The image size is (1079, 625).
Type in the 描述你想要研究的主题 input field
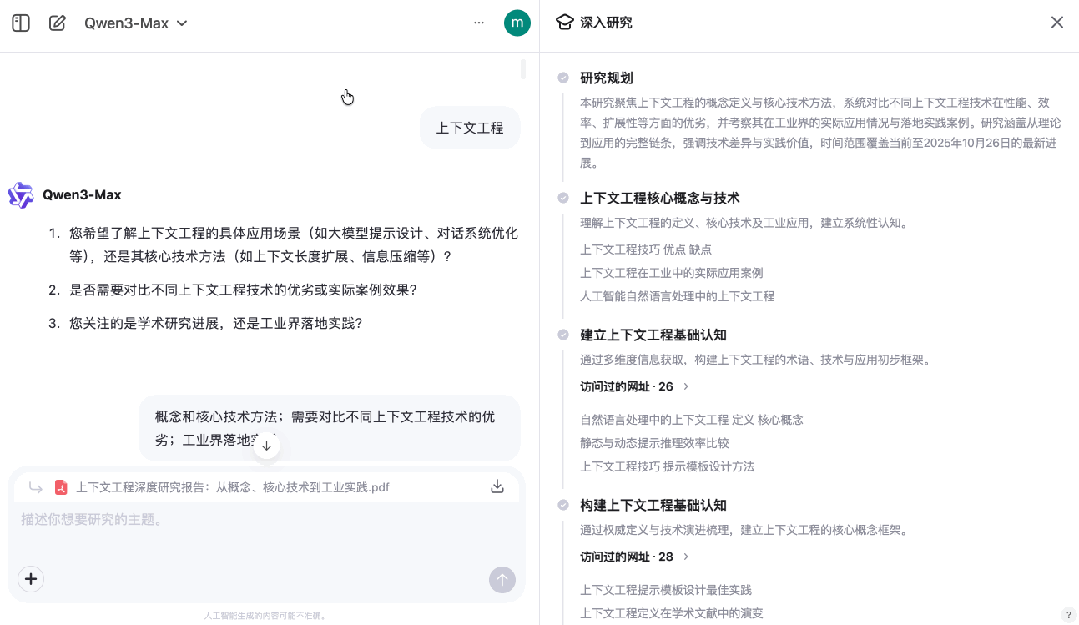click(260, 520)
